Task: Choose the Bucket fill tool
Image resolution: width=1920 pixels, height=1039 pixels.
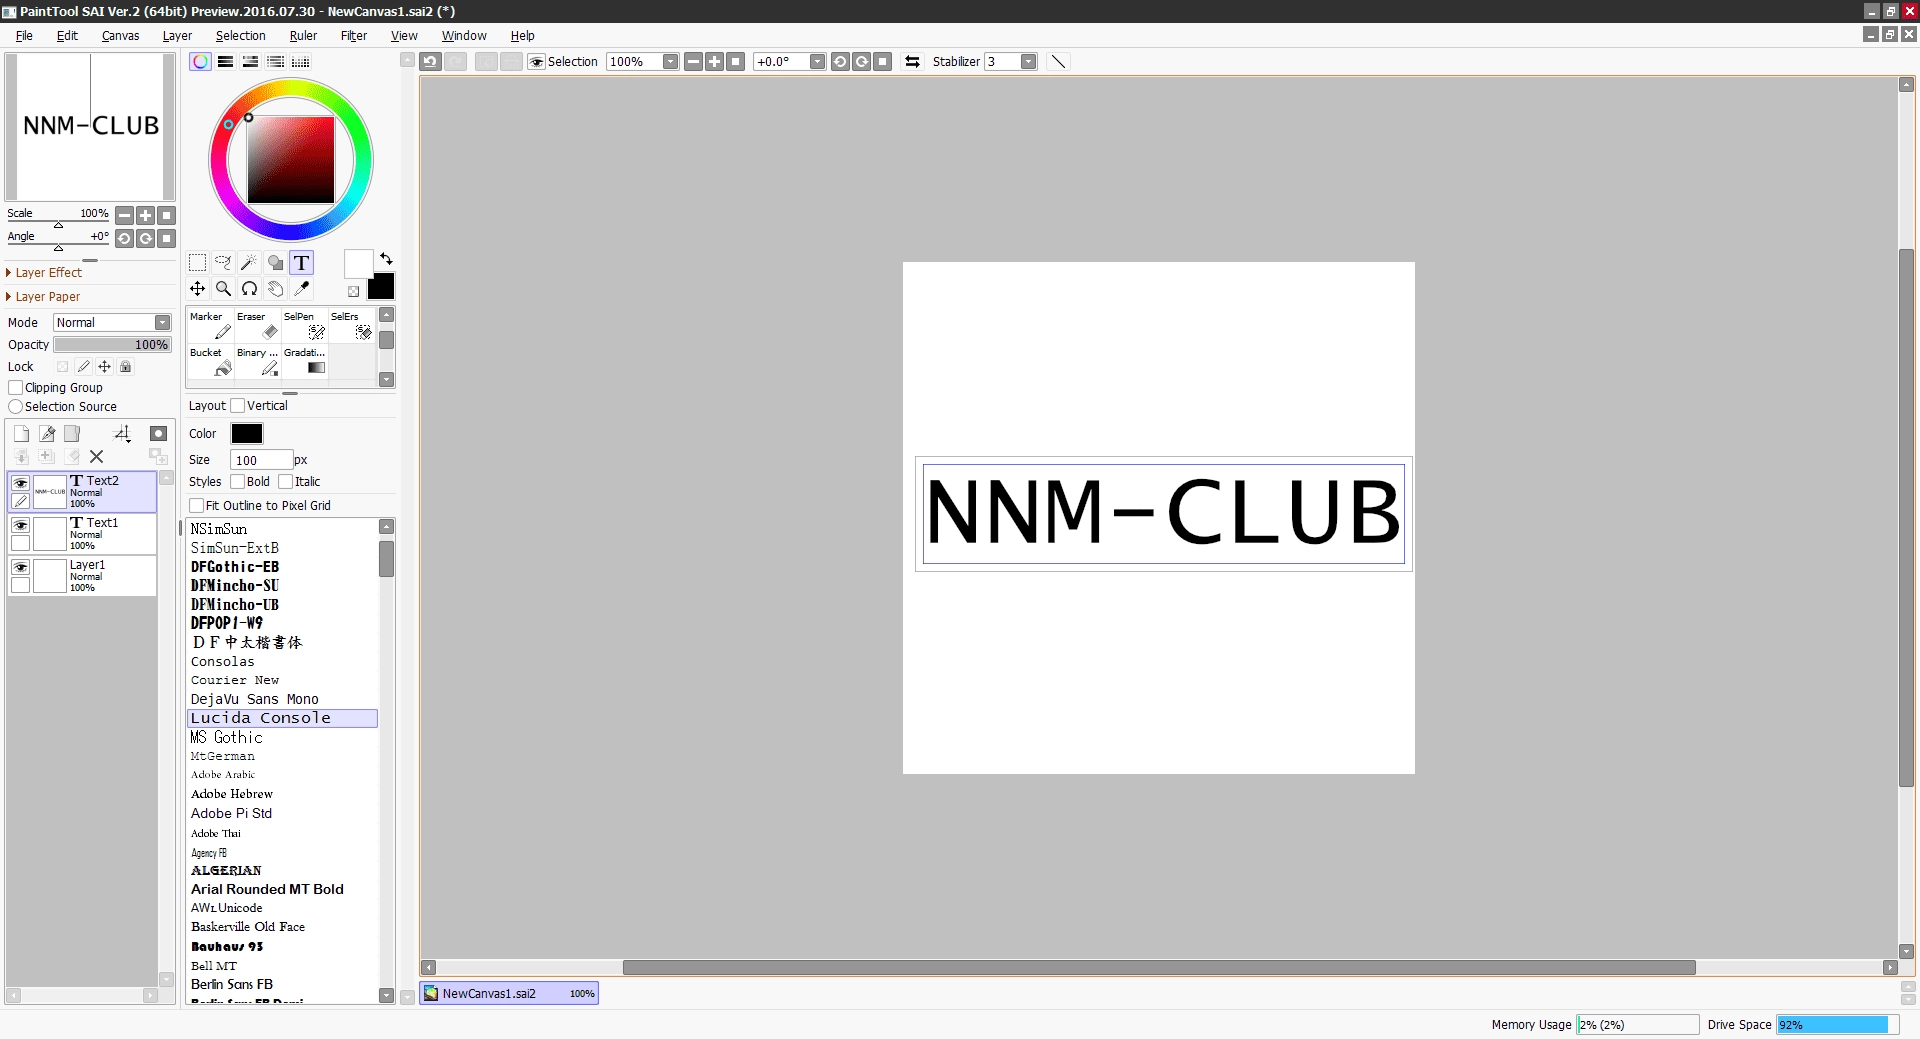Action: (x=210, y=362)
